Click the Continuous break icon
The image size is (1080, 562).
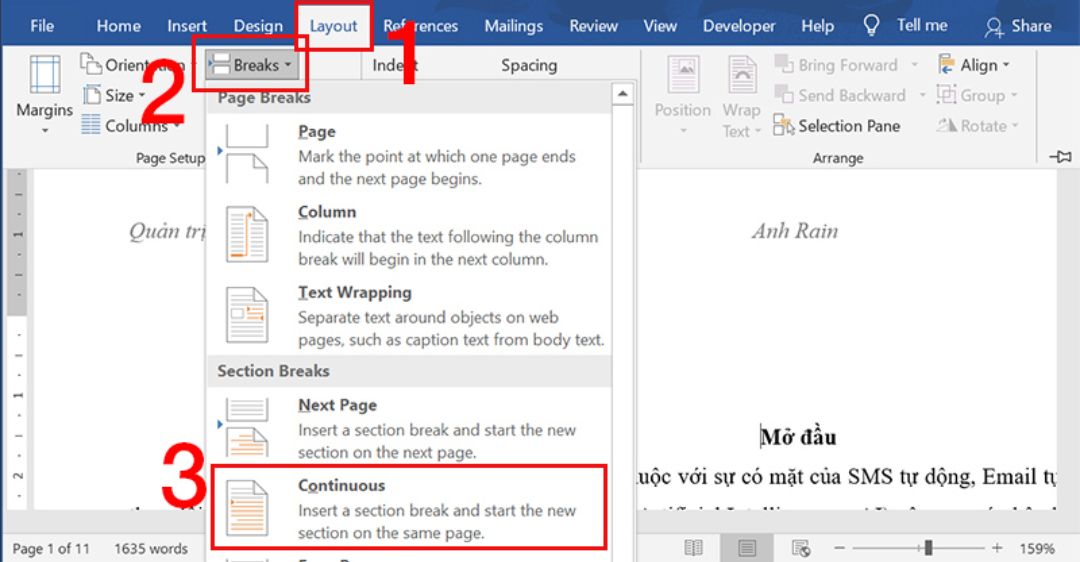click(247, 508)
